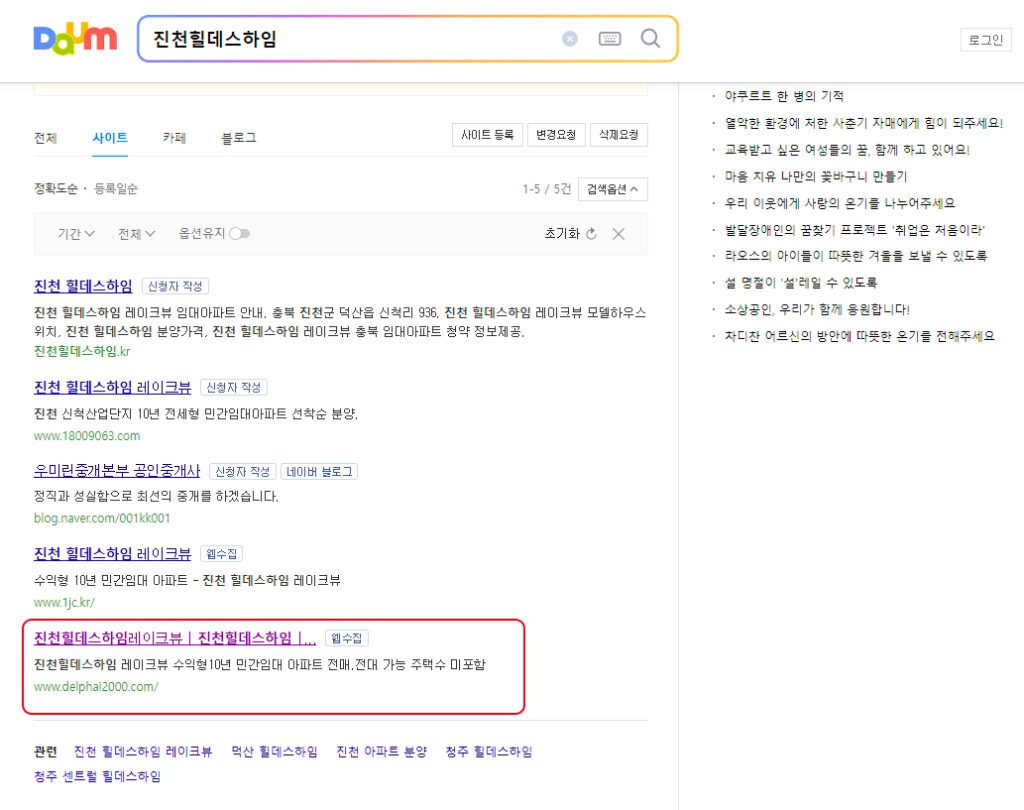Screen dimensions: 1024x810
Task: Switch to the 카페 tab
Action: pos(174,138)
